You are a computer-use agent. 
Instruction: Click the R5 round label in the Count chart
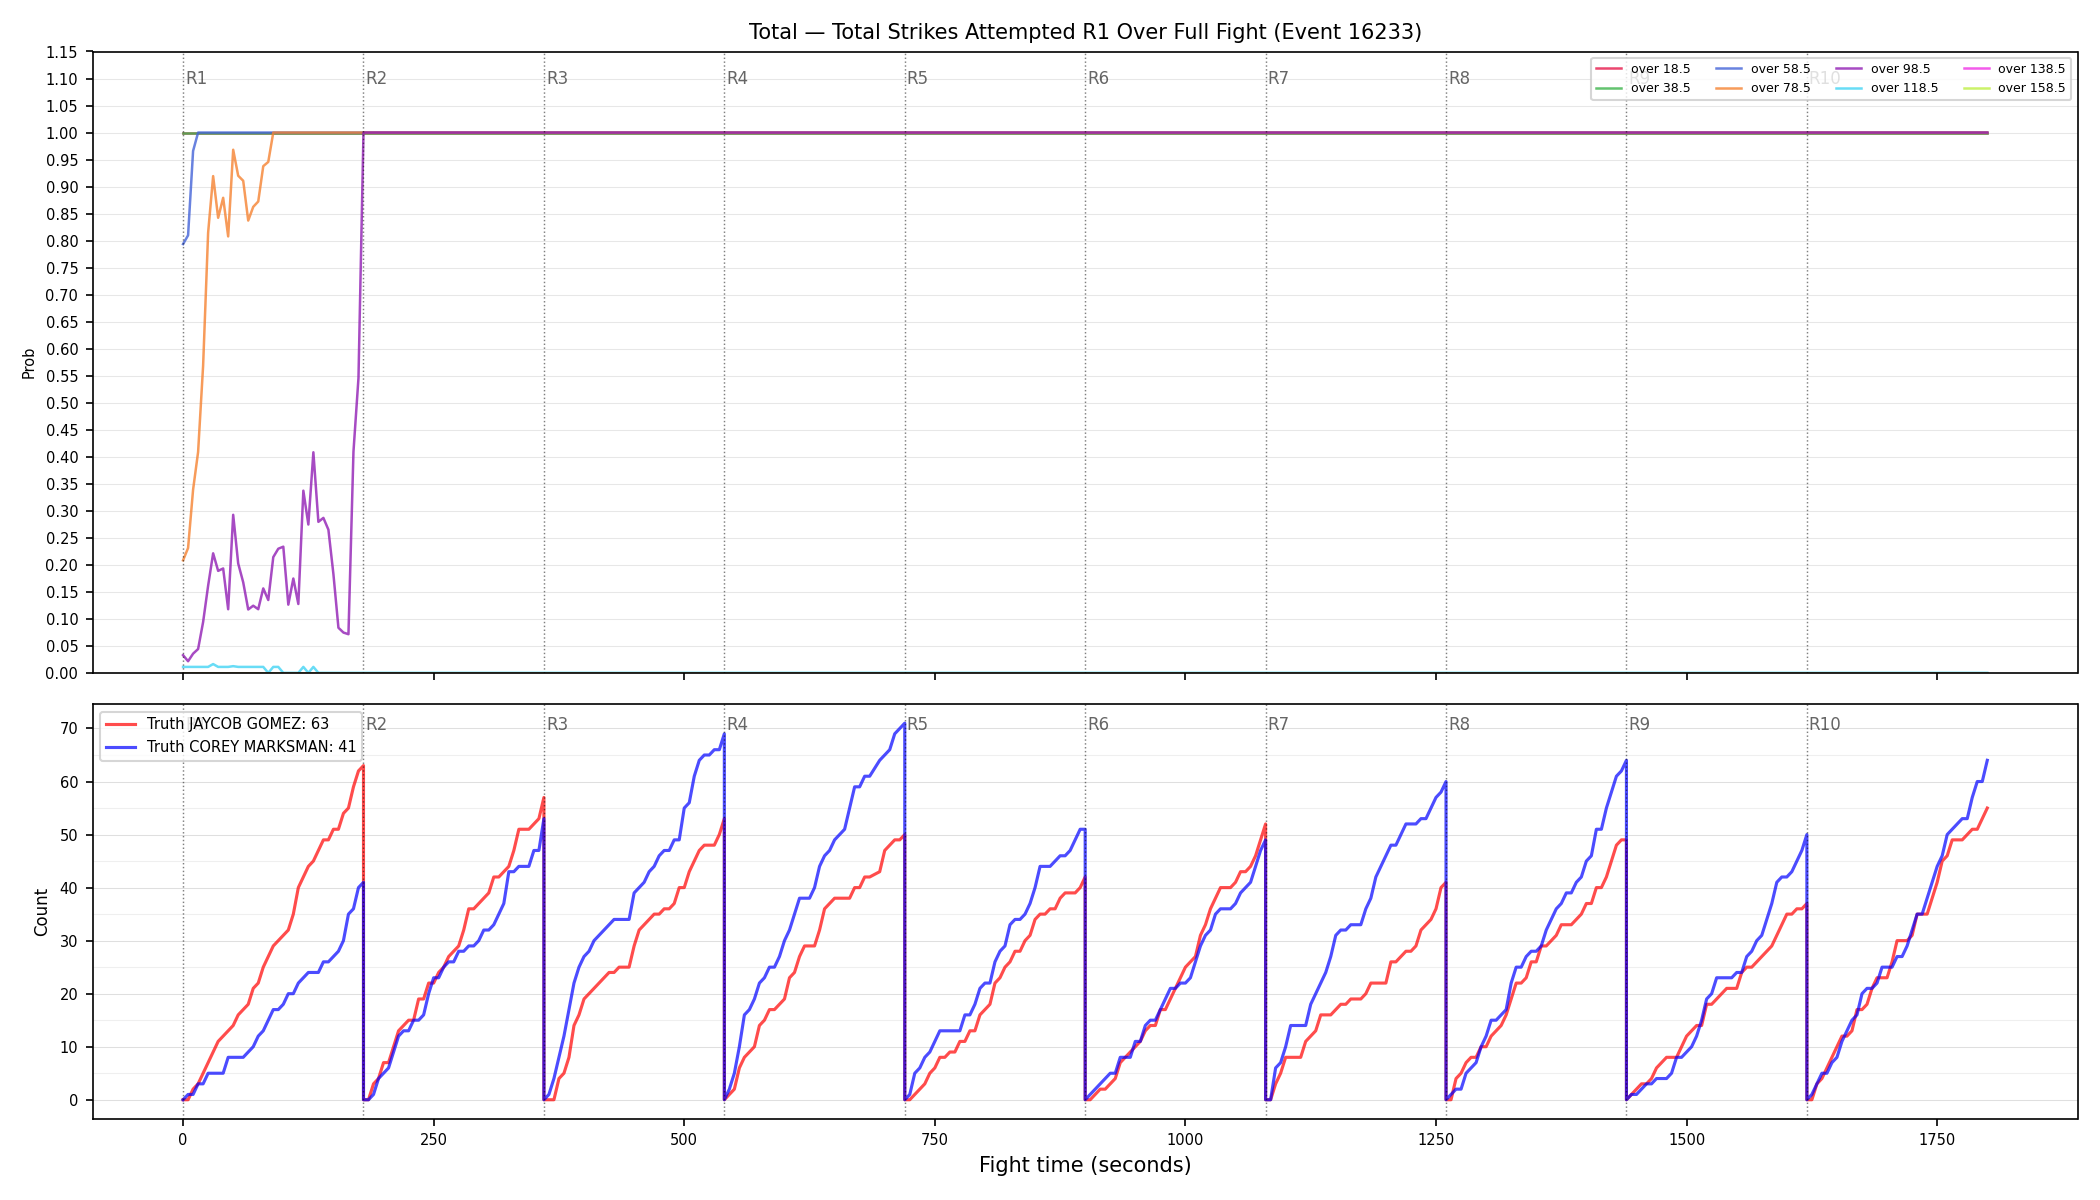(917, 724)
